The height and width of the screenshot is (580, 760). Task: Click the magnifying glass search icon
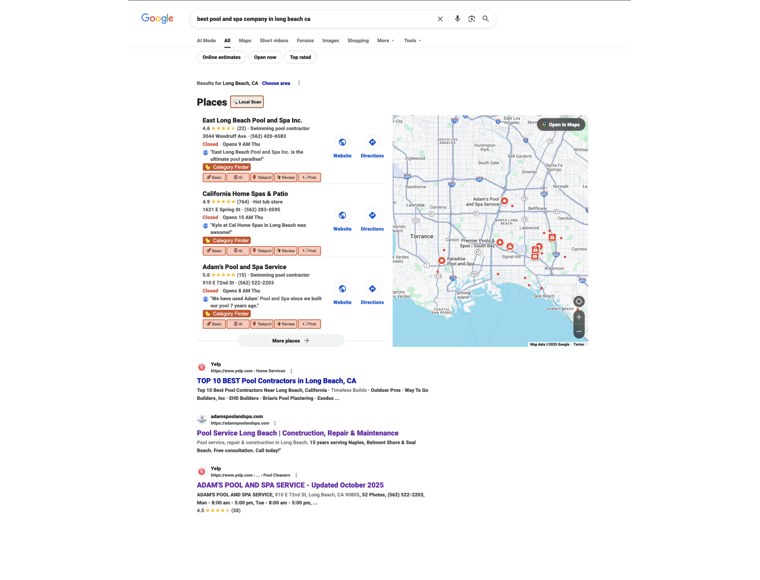(x=486, y=19)
